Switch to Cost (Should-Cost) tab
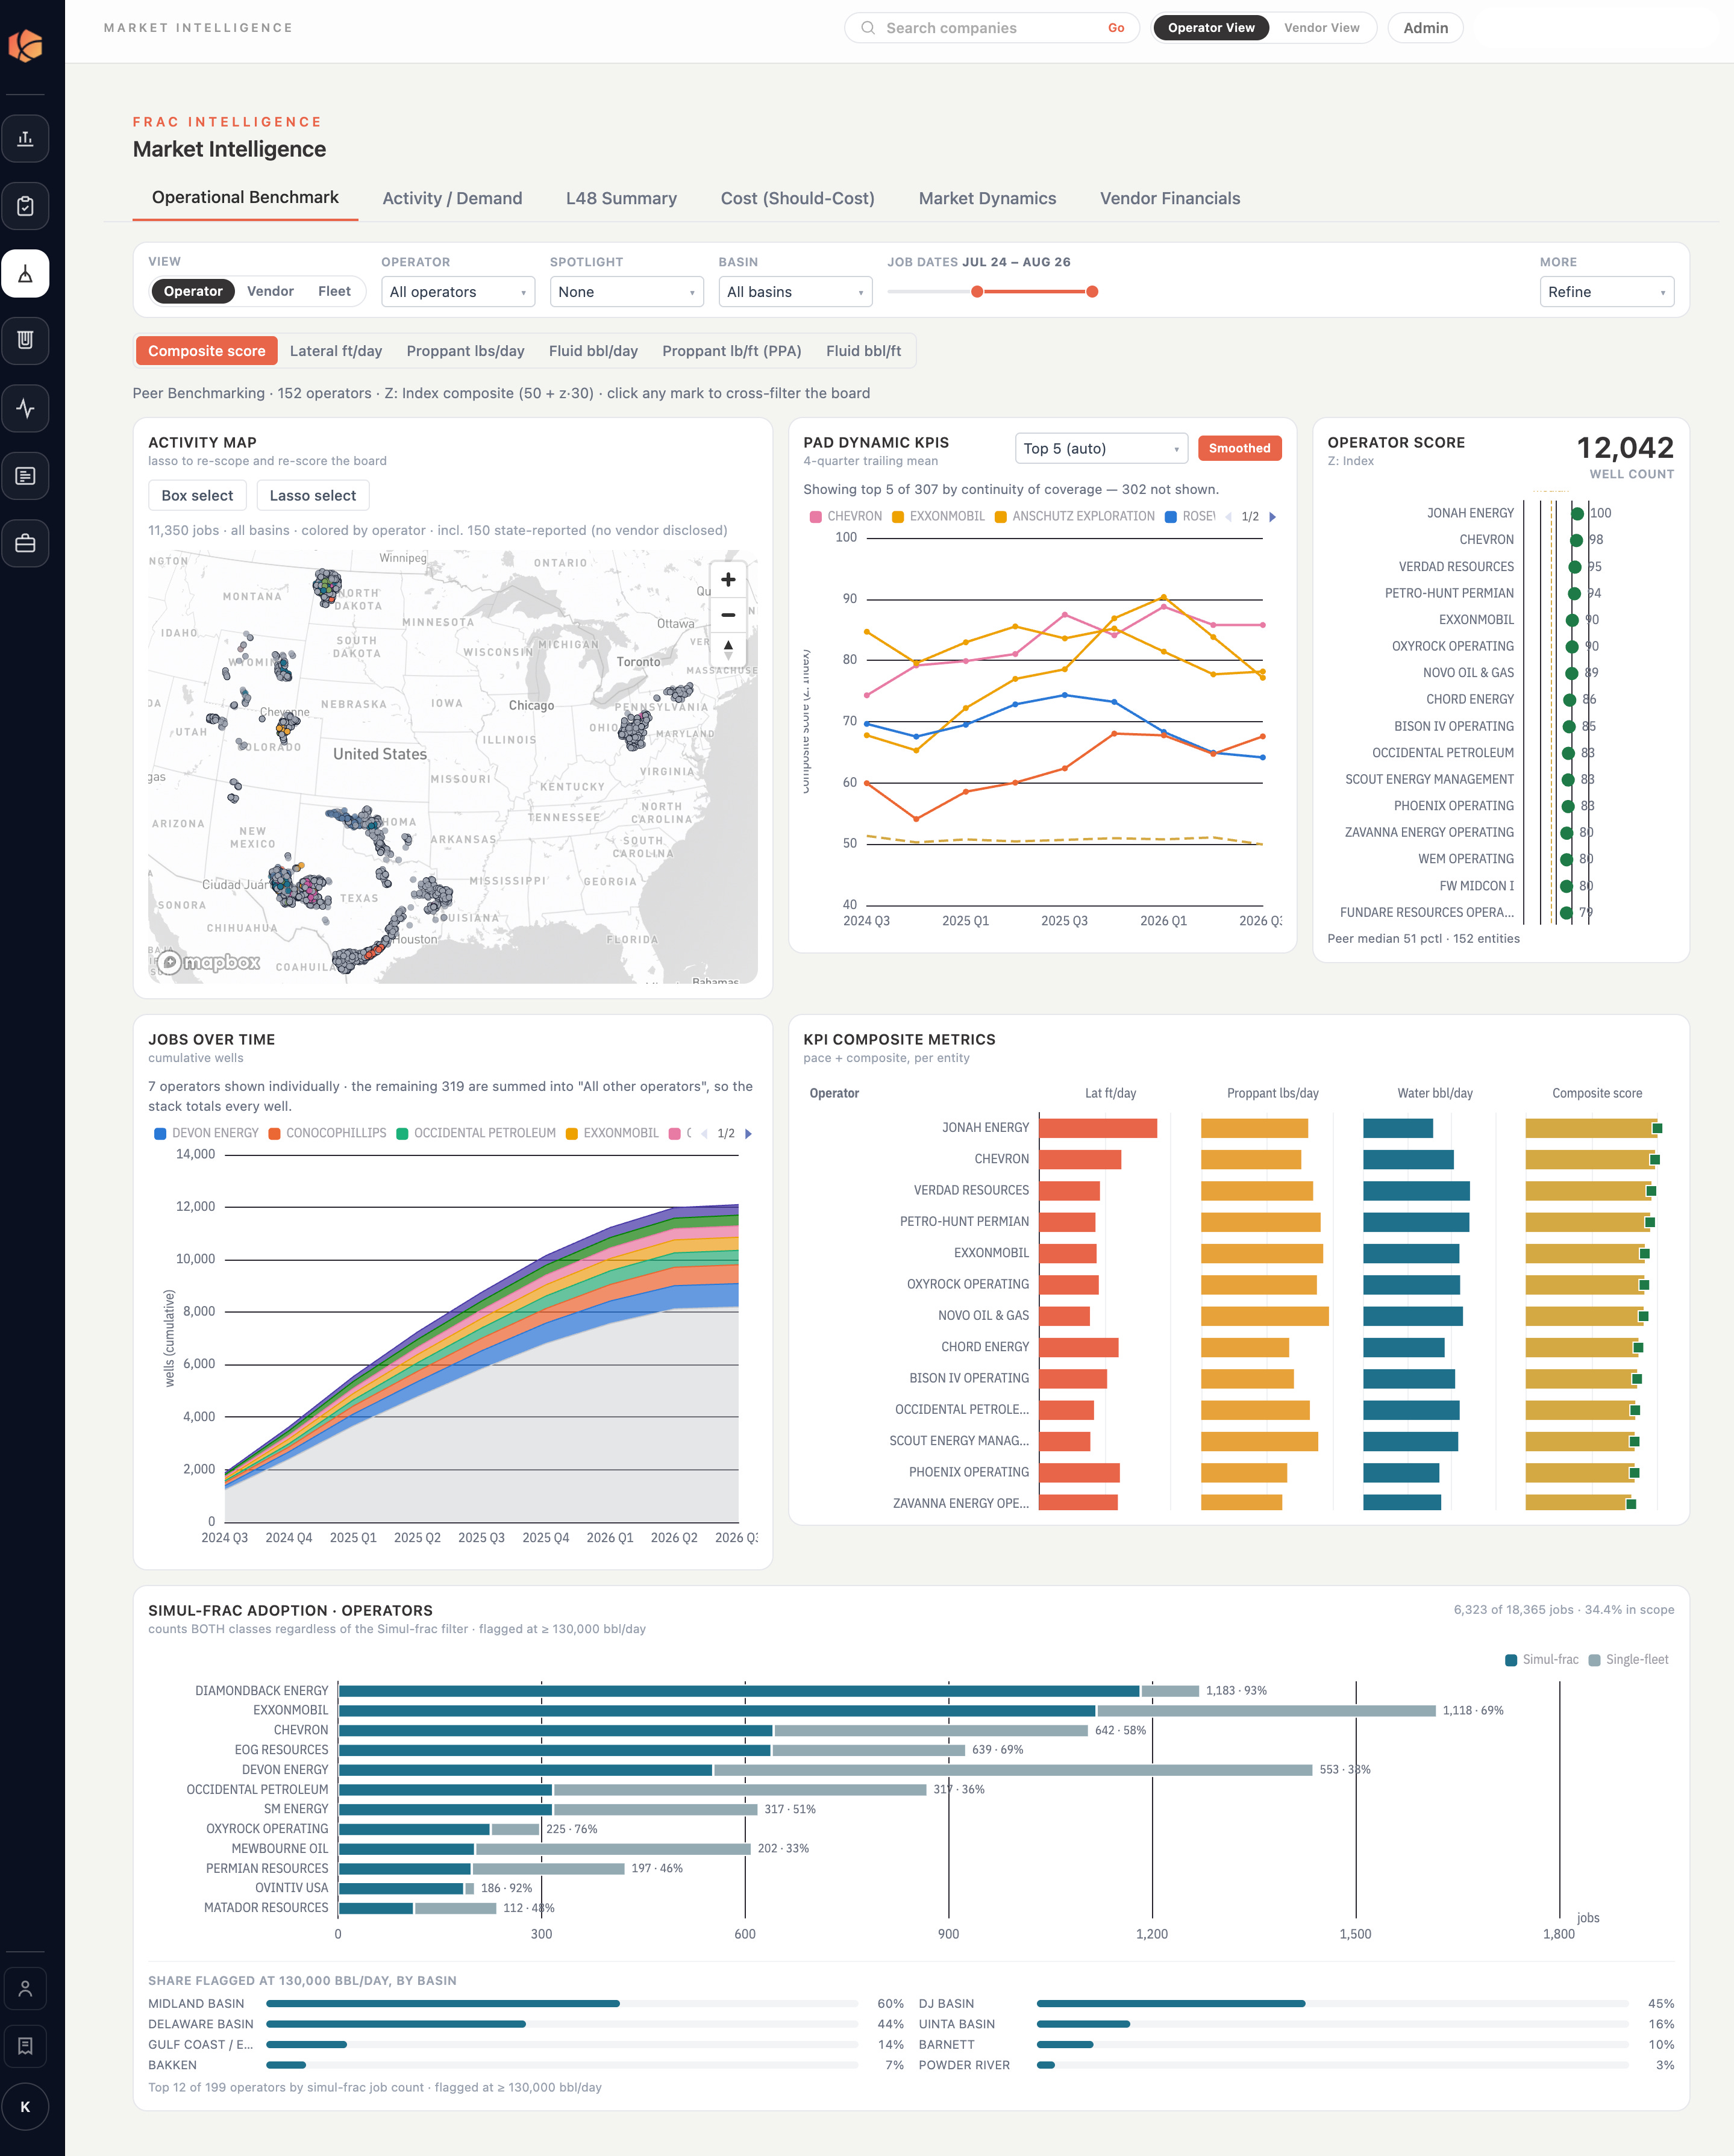The height and width of the screenshot is (2156, 1734). click(797, 198)
